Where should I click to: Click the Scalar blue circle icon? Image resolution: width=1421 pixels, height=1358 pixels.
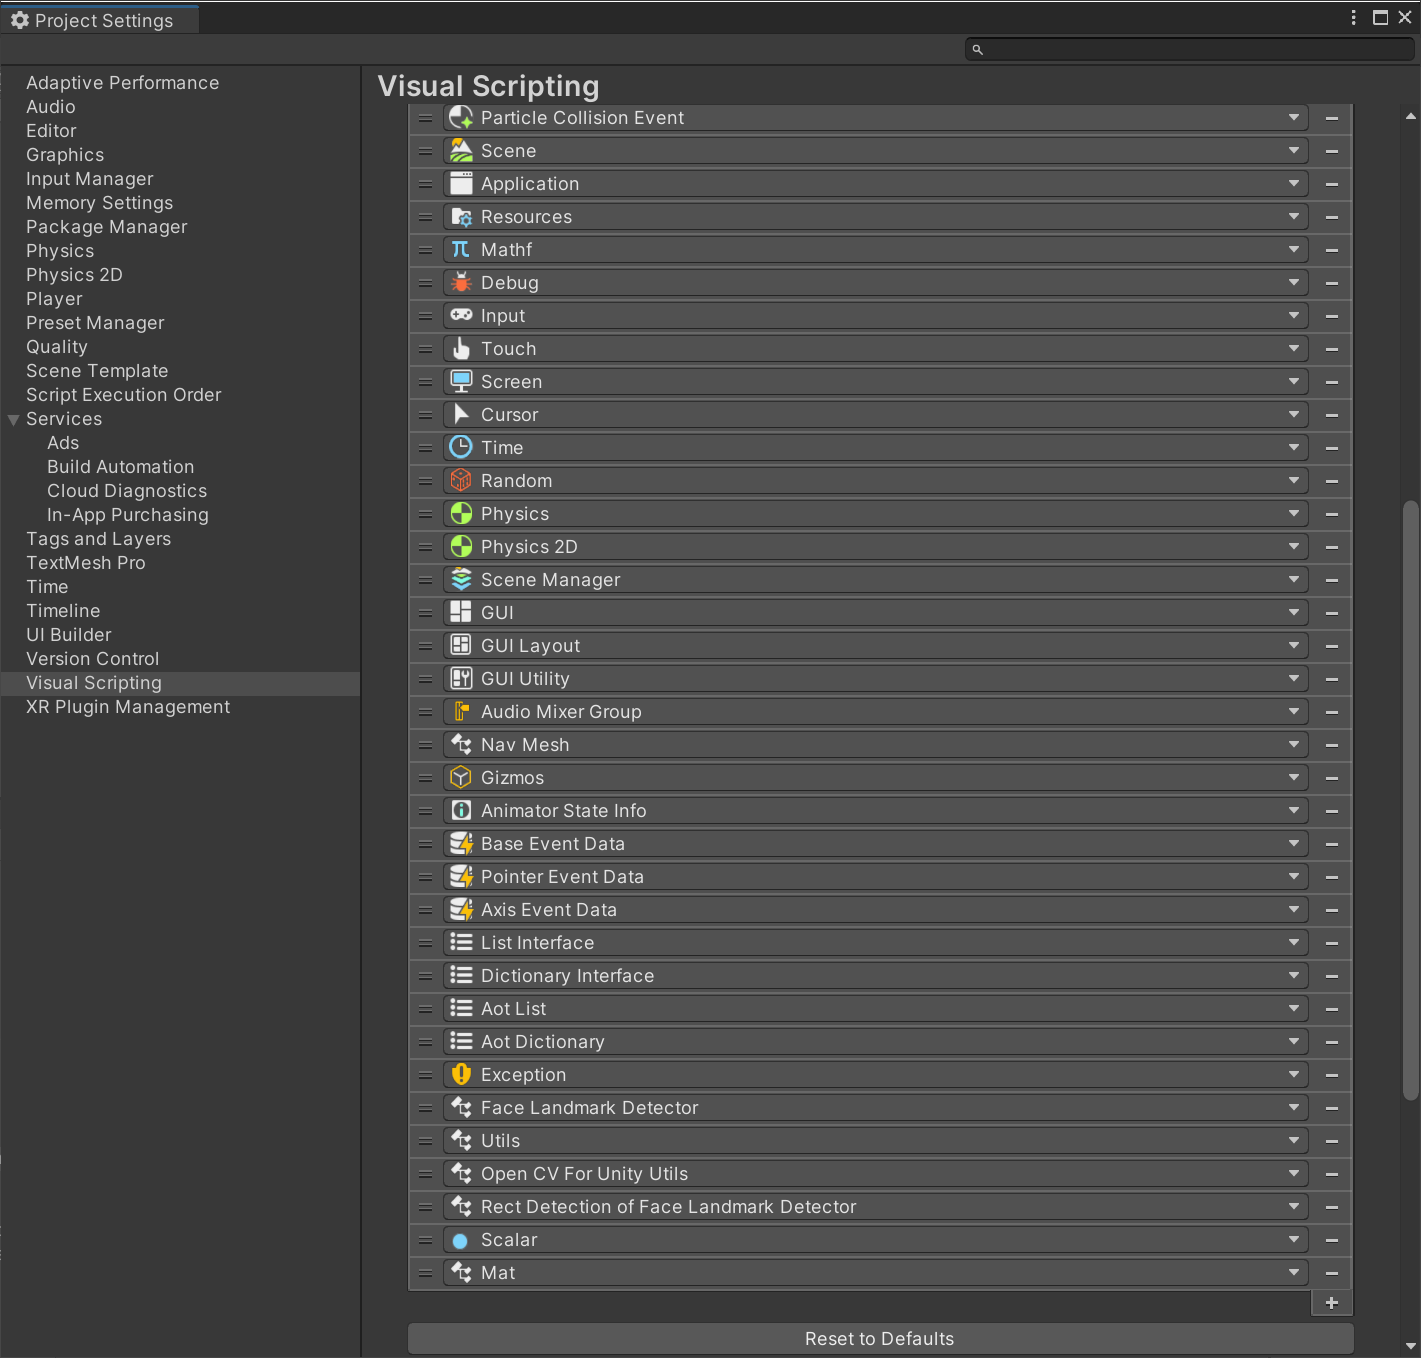pyautogui.click(x=461, y=1241)
